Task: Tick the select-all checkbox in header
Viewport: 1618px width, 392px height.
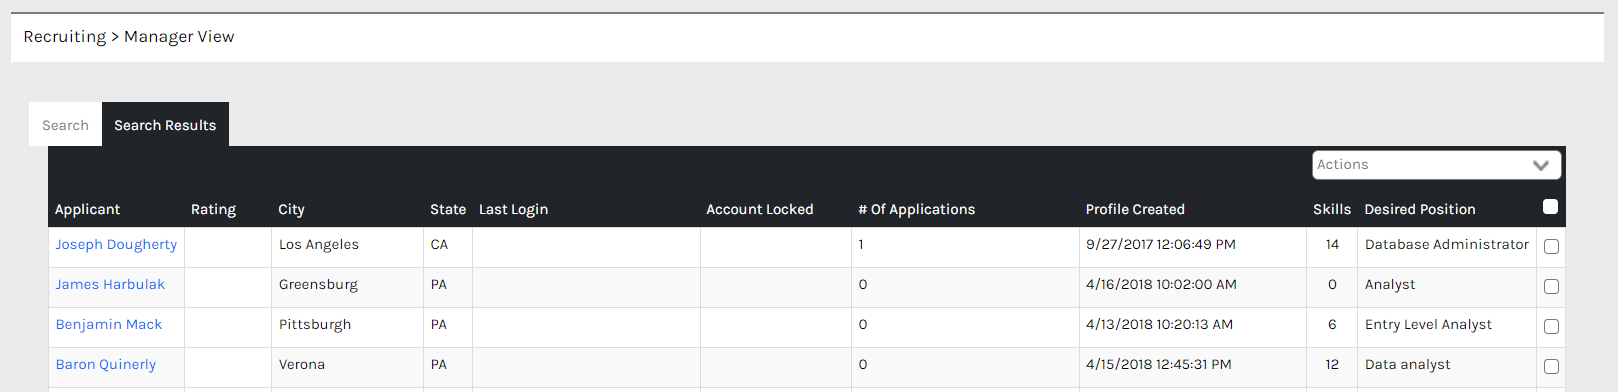Action: coord(1550,207)
